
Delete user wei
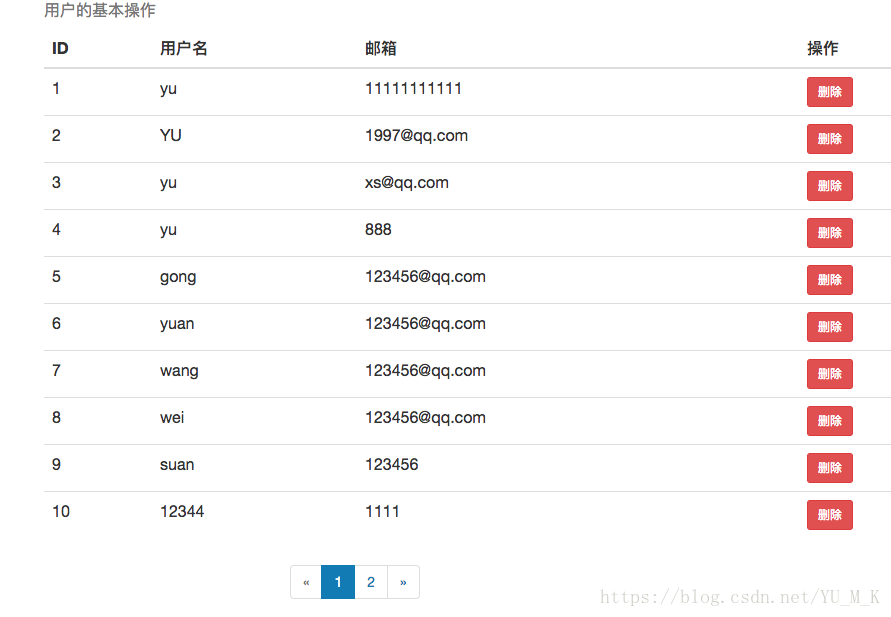coord(830,421)
